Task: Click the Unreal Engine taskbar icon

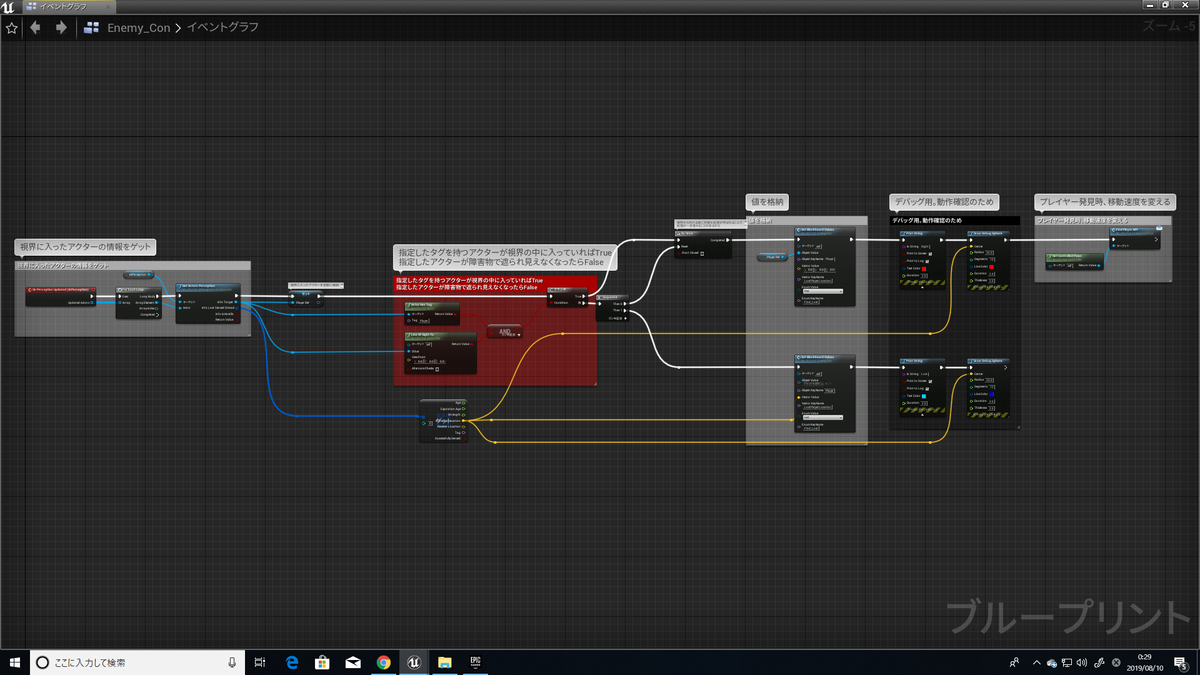Action: pos(414,662)
